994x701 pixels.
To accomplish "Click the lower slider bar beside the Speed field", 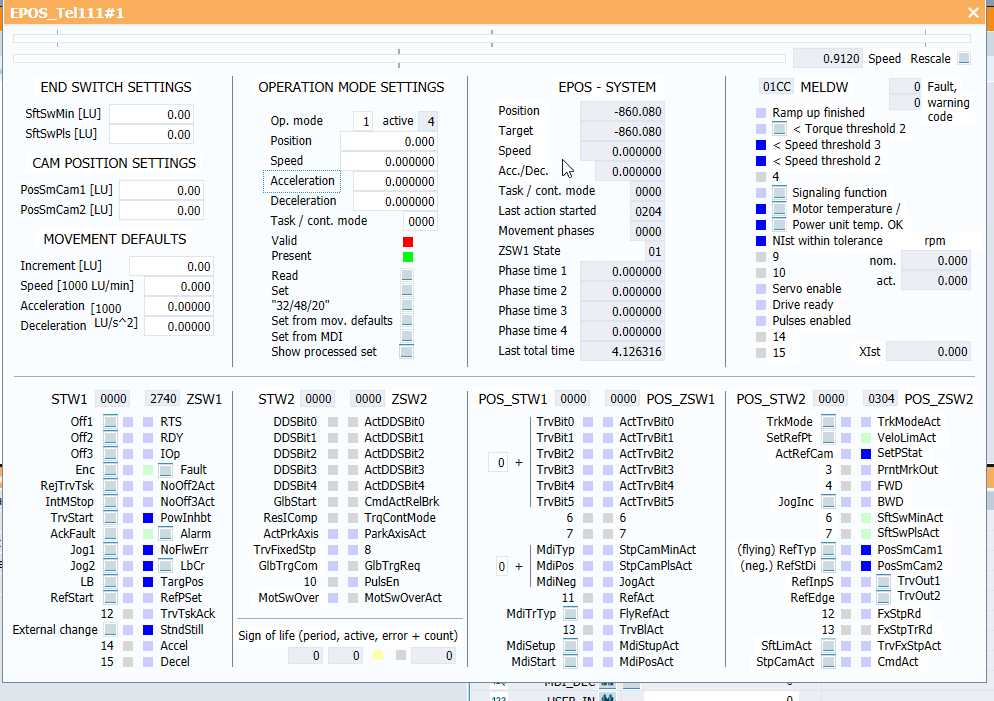I will click(399, 58).
